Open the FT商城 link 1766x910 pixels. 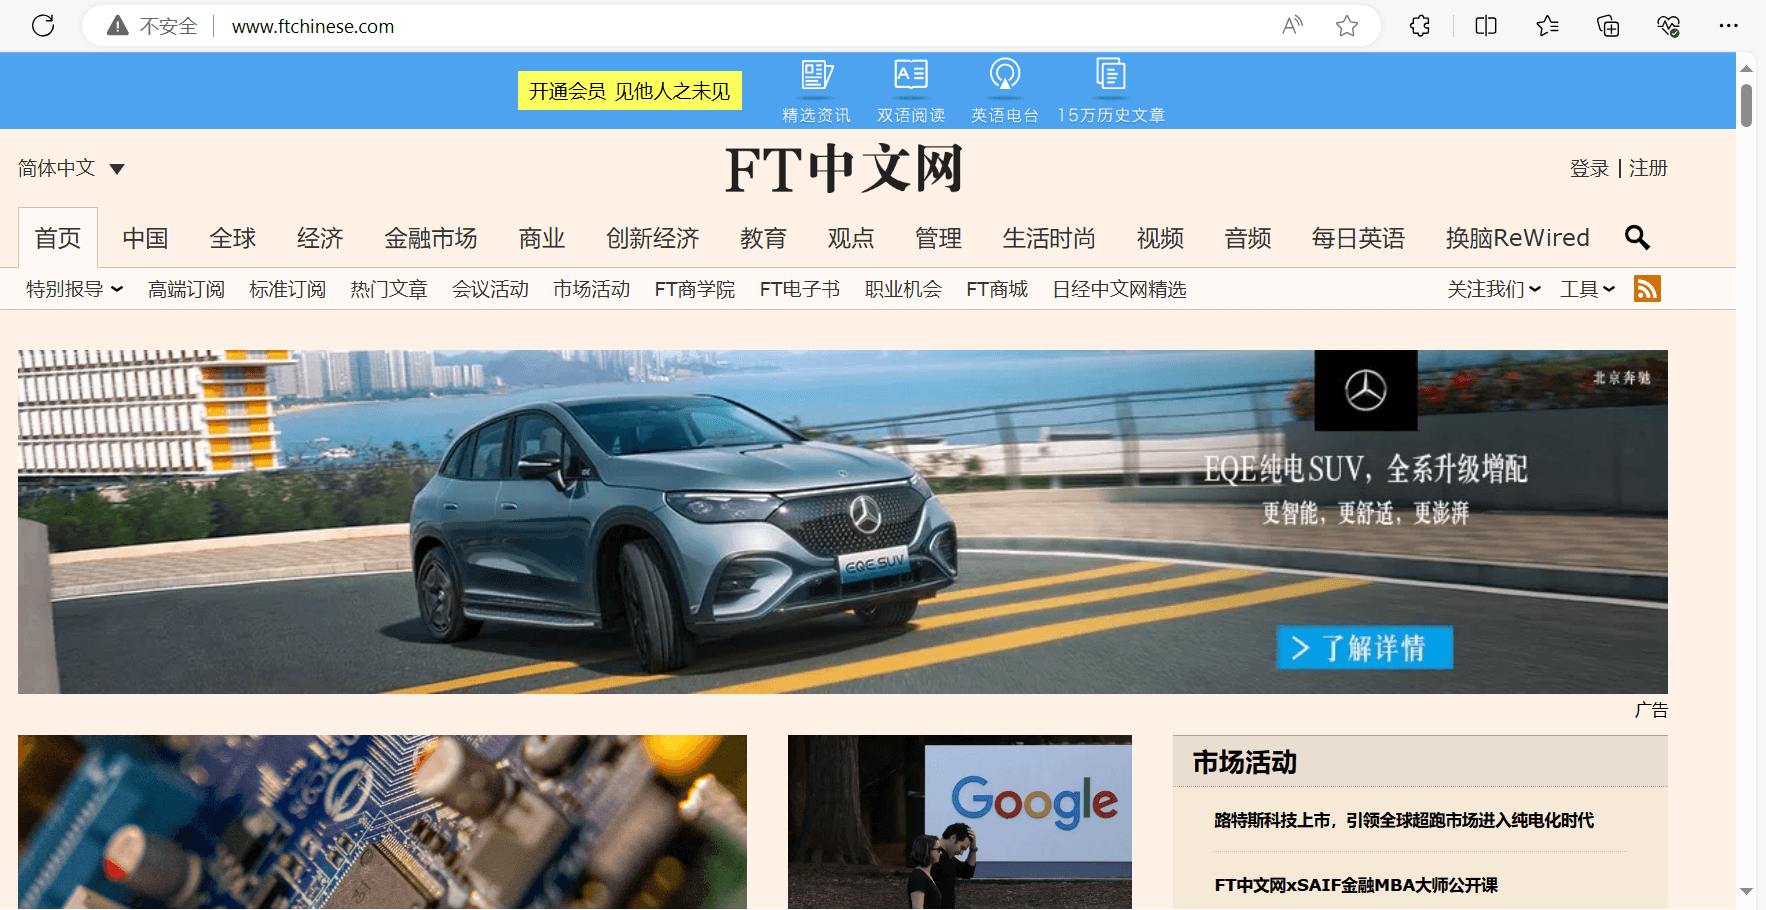tap(997, 289)
